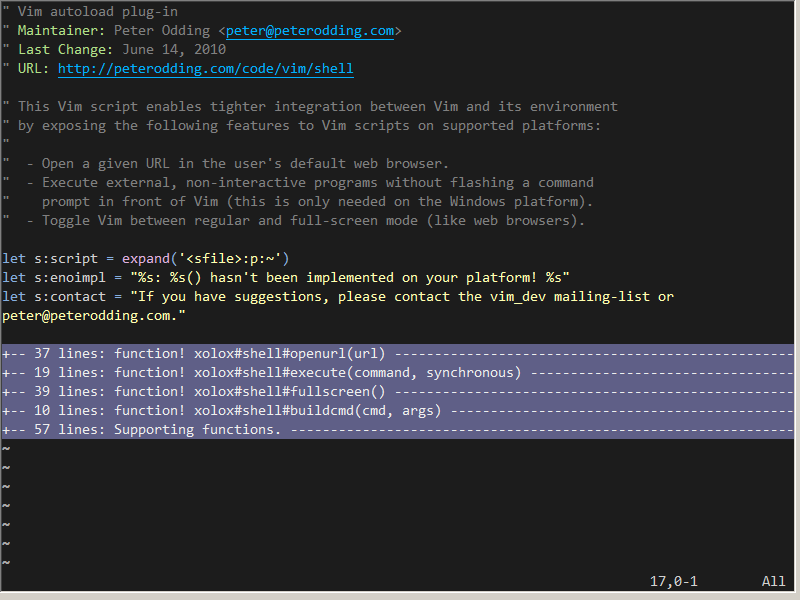Expand the xolox#shell#fullscreen() fold

398,391
